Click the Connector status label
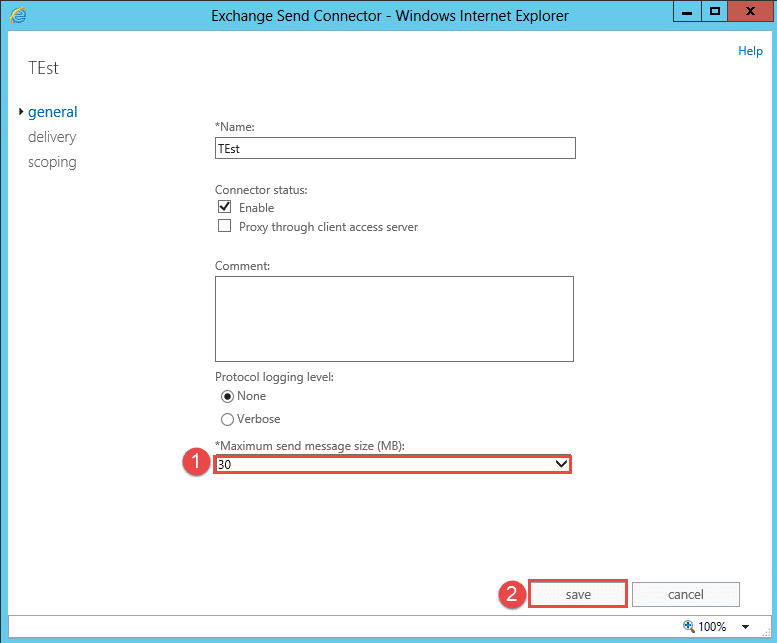 pyautogui.click(x=261, y=190)
